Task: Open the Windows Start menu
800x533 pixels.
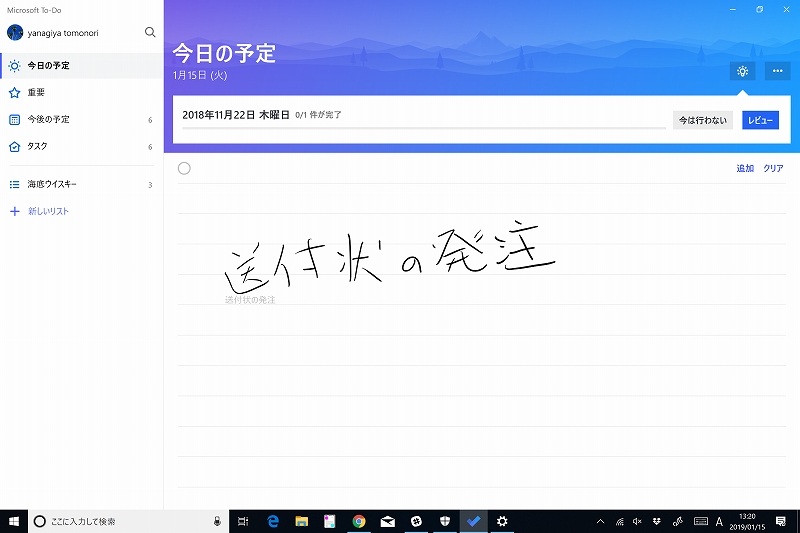Action: (14, 521)
